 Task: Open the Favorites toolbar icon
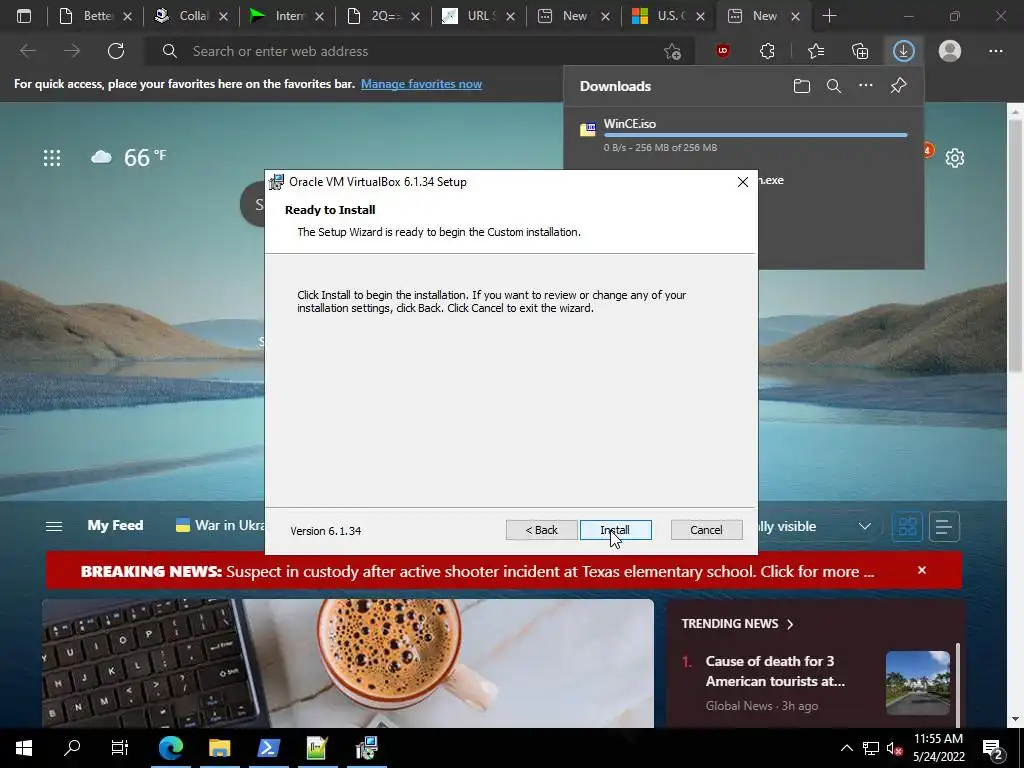(x=816, y=51)
